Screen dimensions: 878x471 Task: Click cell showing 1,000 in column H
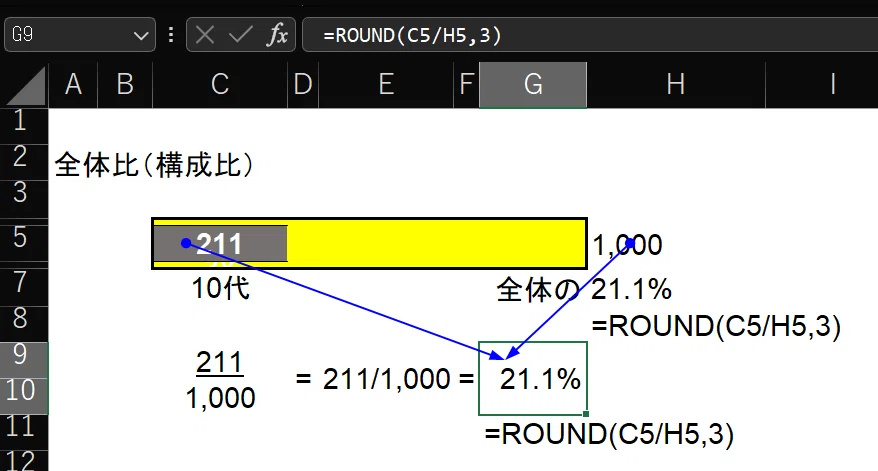click(627, 245)
